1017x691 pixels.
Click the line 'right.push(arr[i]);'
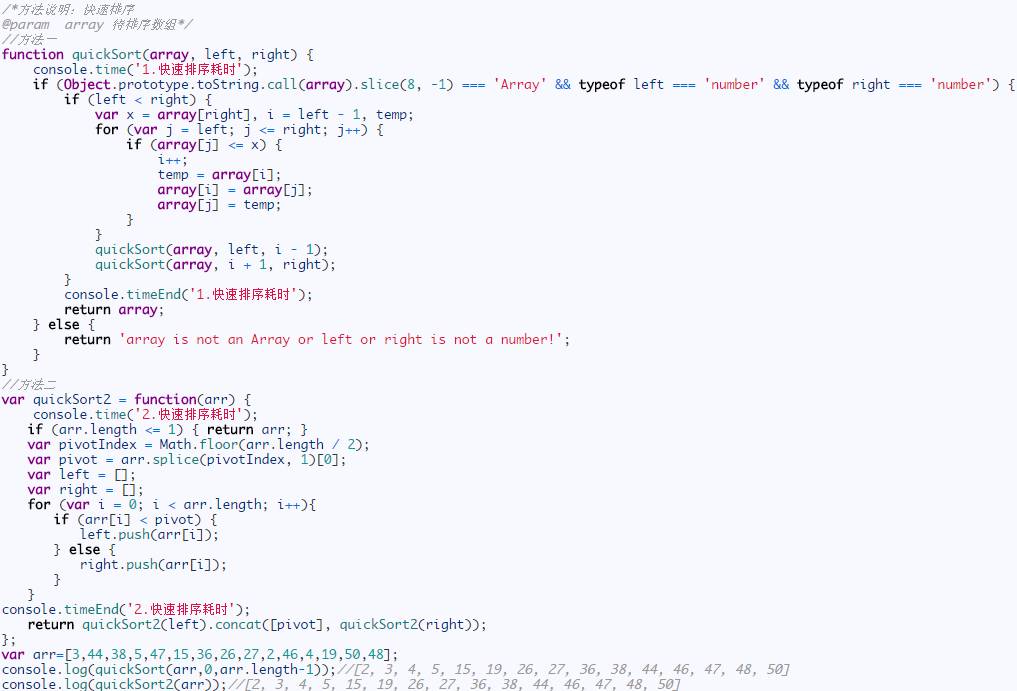153,564
